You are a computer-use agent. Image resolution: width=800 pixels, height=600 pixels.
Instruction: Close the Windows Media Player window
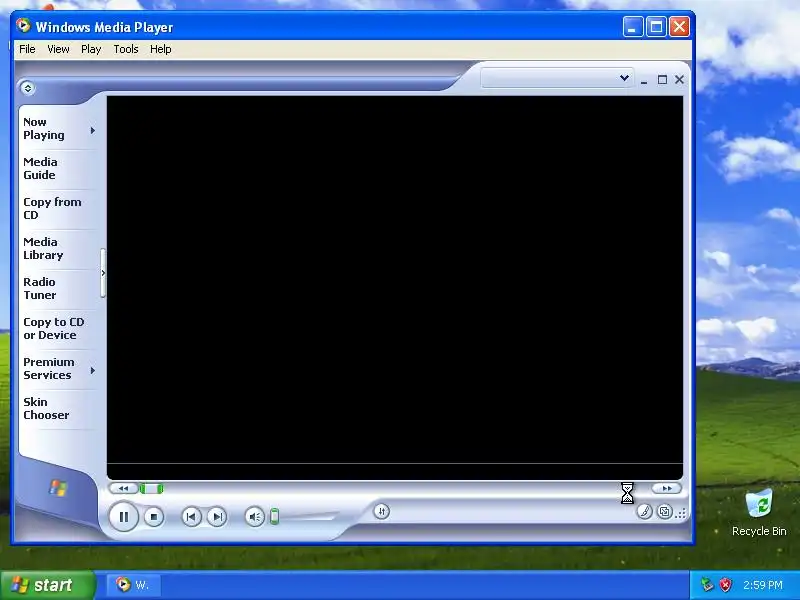pos(680,27)
